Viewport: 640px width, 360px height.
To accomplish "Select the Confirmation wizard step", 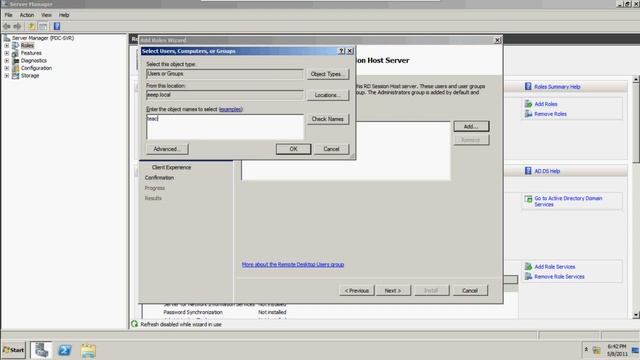I will pos(159,178).
